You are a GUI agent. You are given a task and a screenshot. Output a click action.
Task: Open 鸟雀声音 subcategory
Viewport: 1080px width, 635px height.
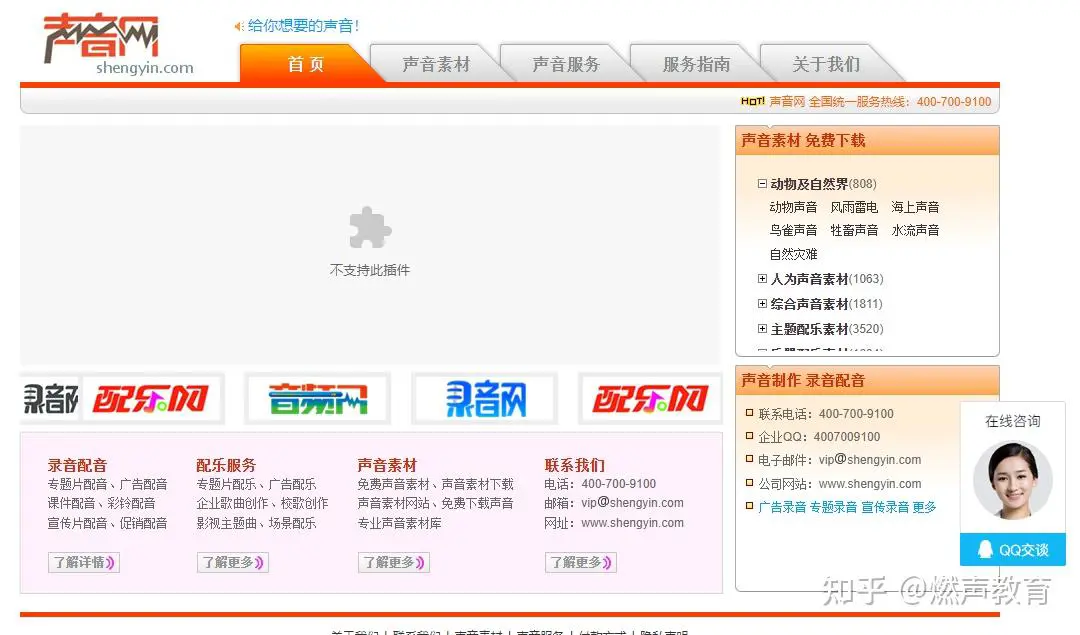(x=793, y=230)
